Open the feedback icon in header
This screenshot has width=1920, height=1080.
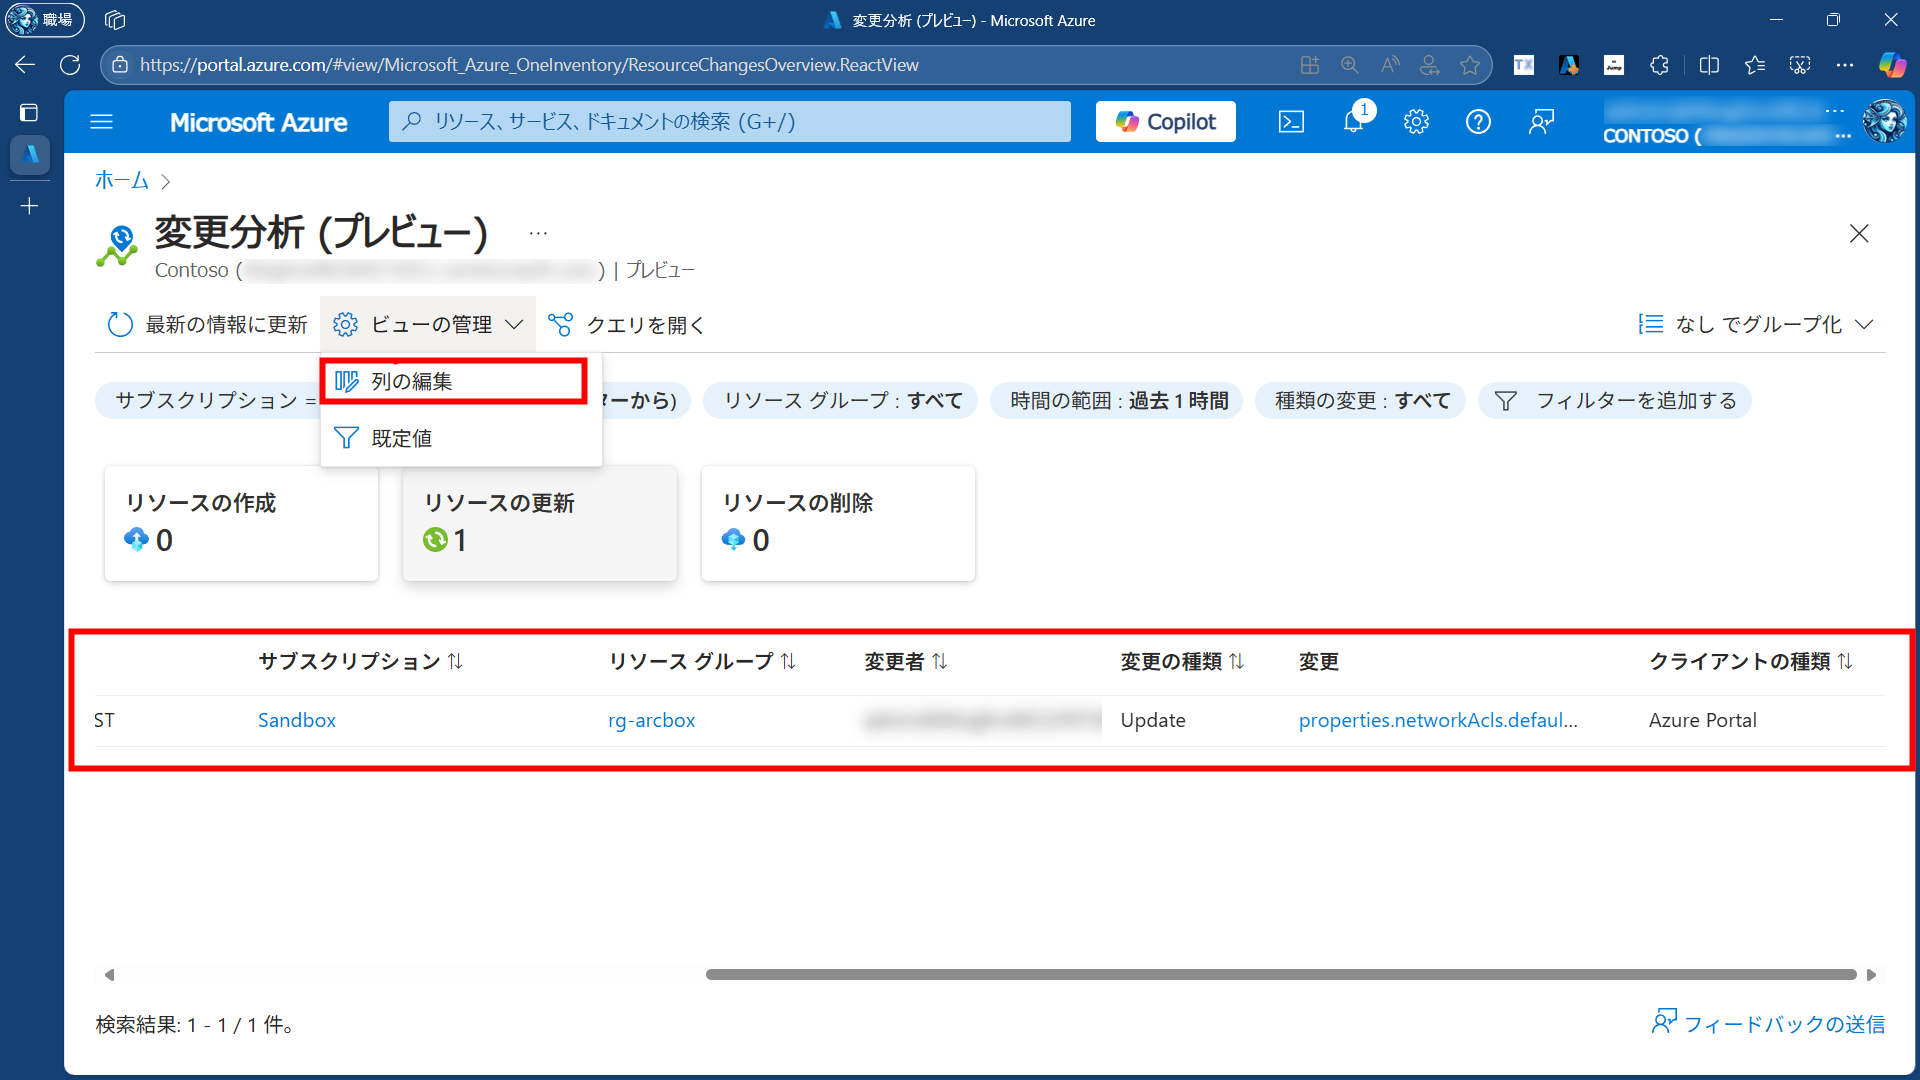pyautogui.click(x=1541, y=122)
